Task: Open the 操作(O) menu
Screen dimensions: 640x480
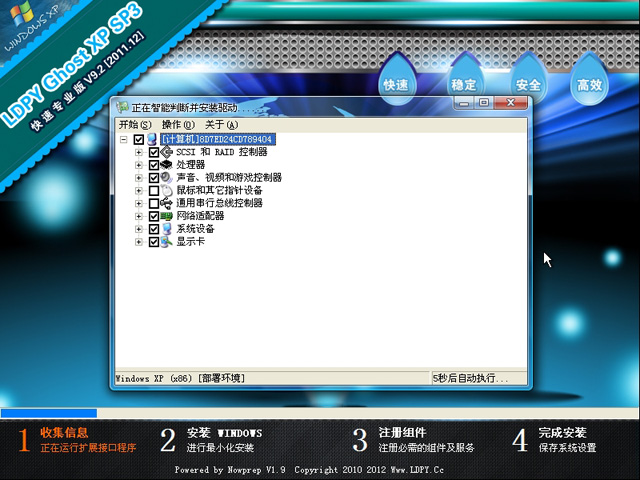Action: tap(178, 124)
